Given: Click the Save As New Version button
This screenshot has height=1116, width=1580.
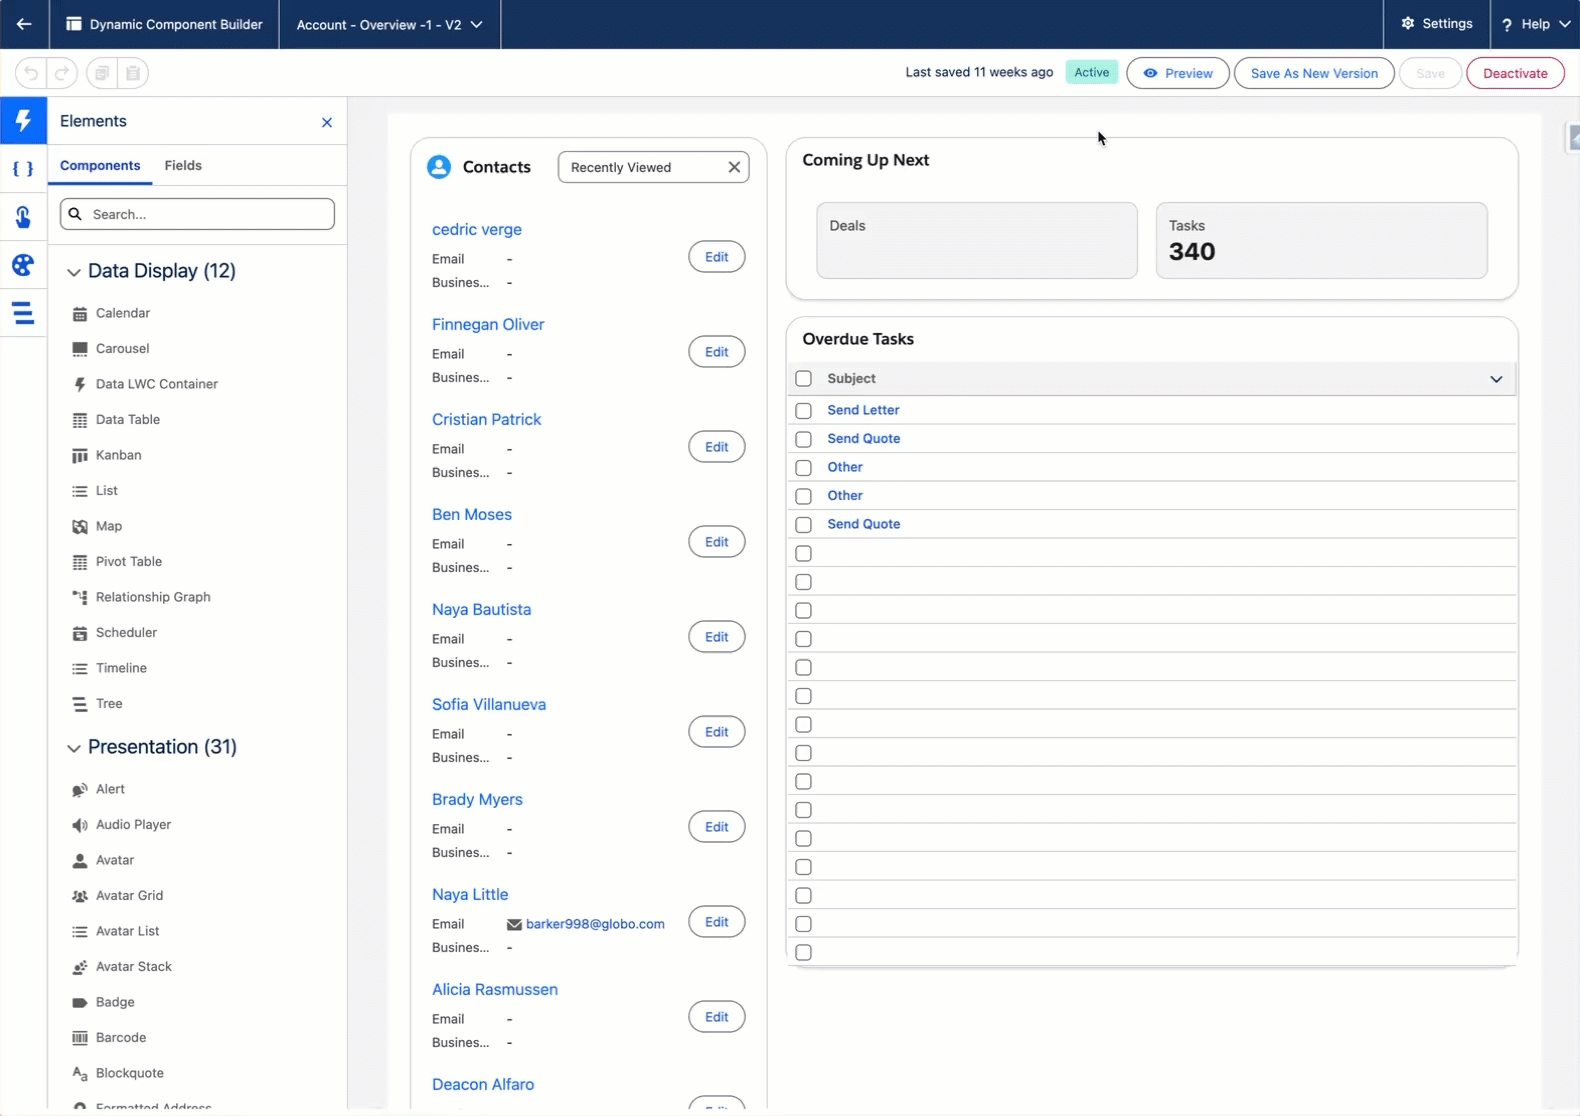Looking at the screenshot, I should tap(1313, 73).
